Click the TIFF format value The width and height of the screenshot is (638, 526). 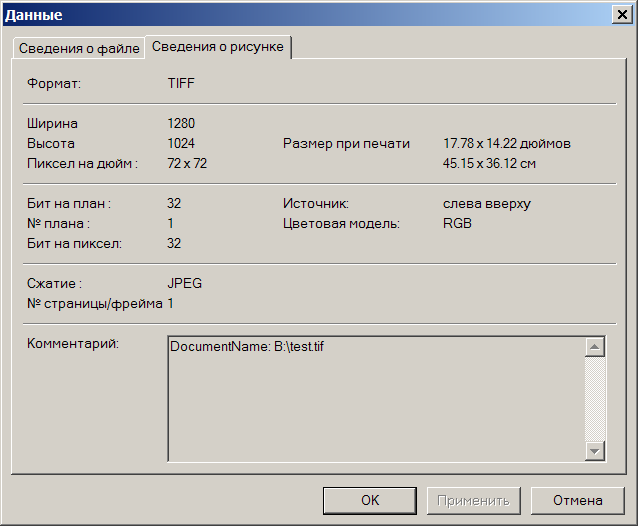click(x=181, y=84)
